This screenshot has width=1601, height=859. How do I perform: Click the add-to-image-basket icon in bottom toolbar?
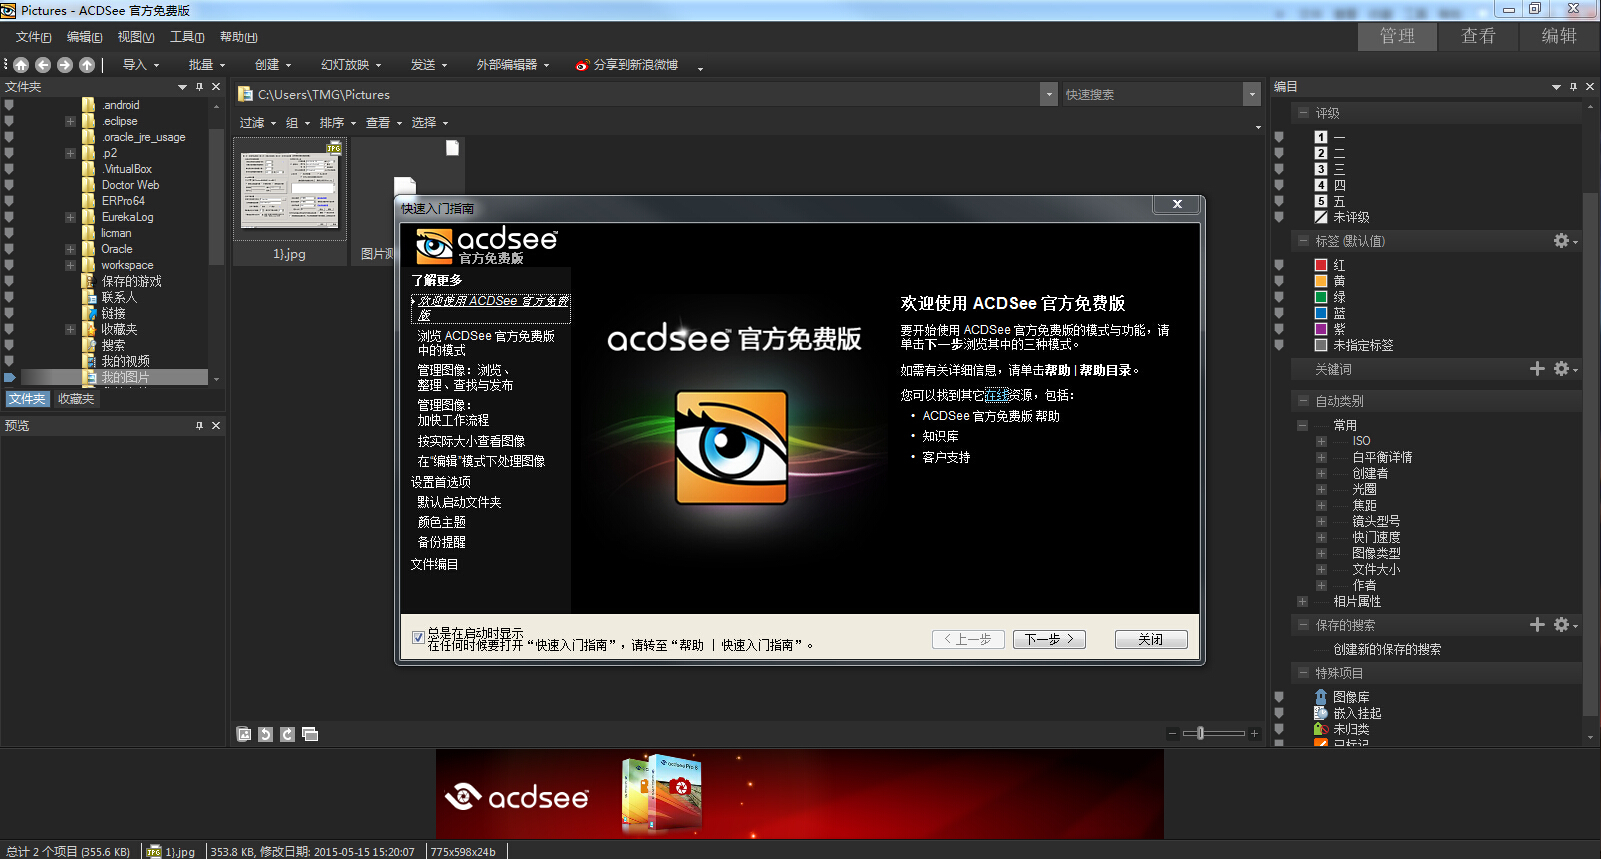click(243, 734)
